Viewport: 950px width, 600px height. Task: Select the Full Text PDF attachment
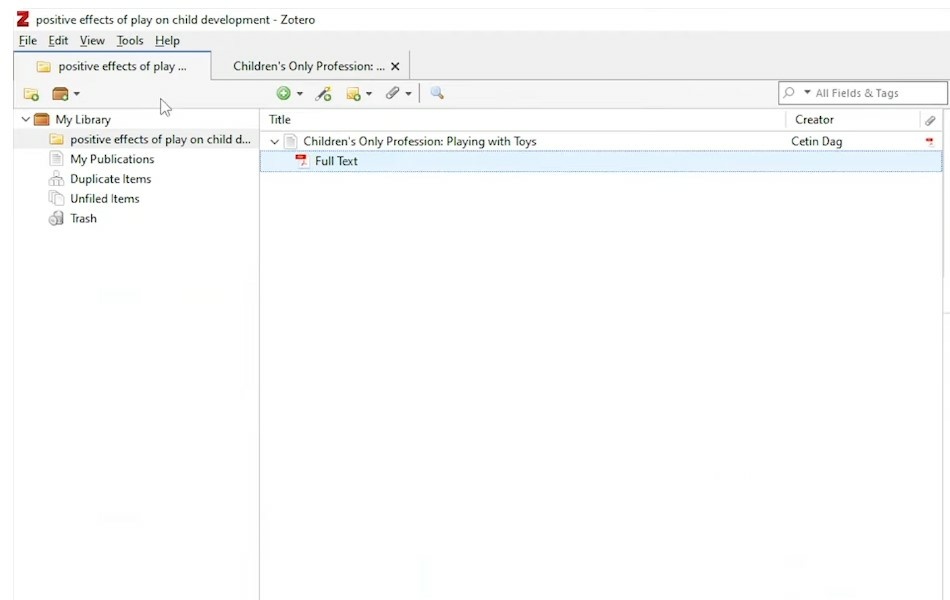point(336,161)
